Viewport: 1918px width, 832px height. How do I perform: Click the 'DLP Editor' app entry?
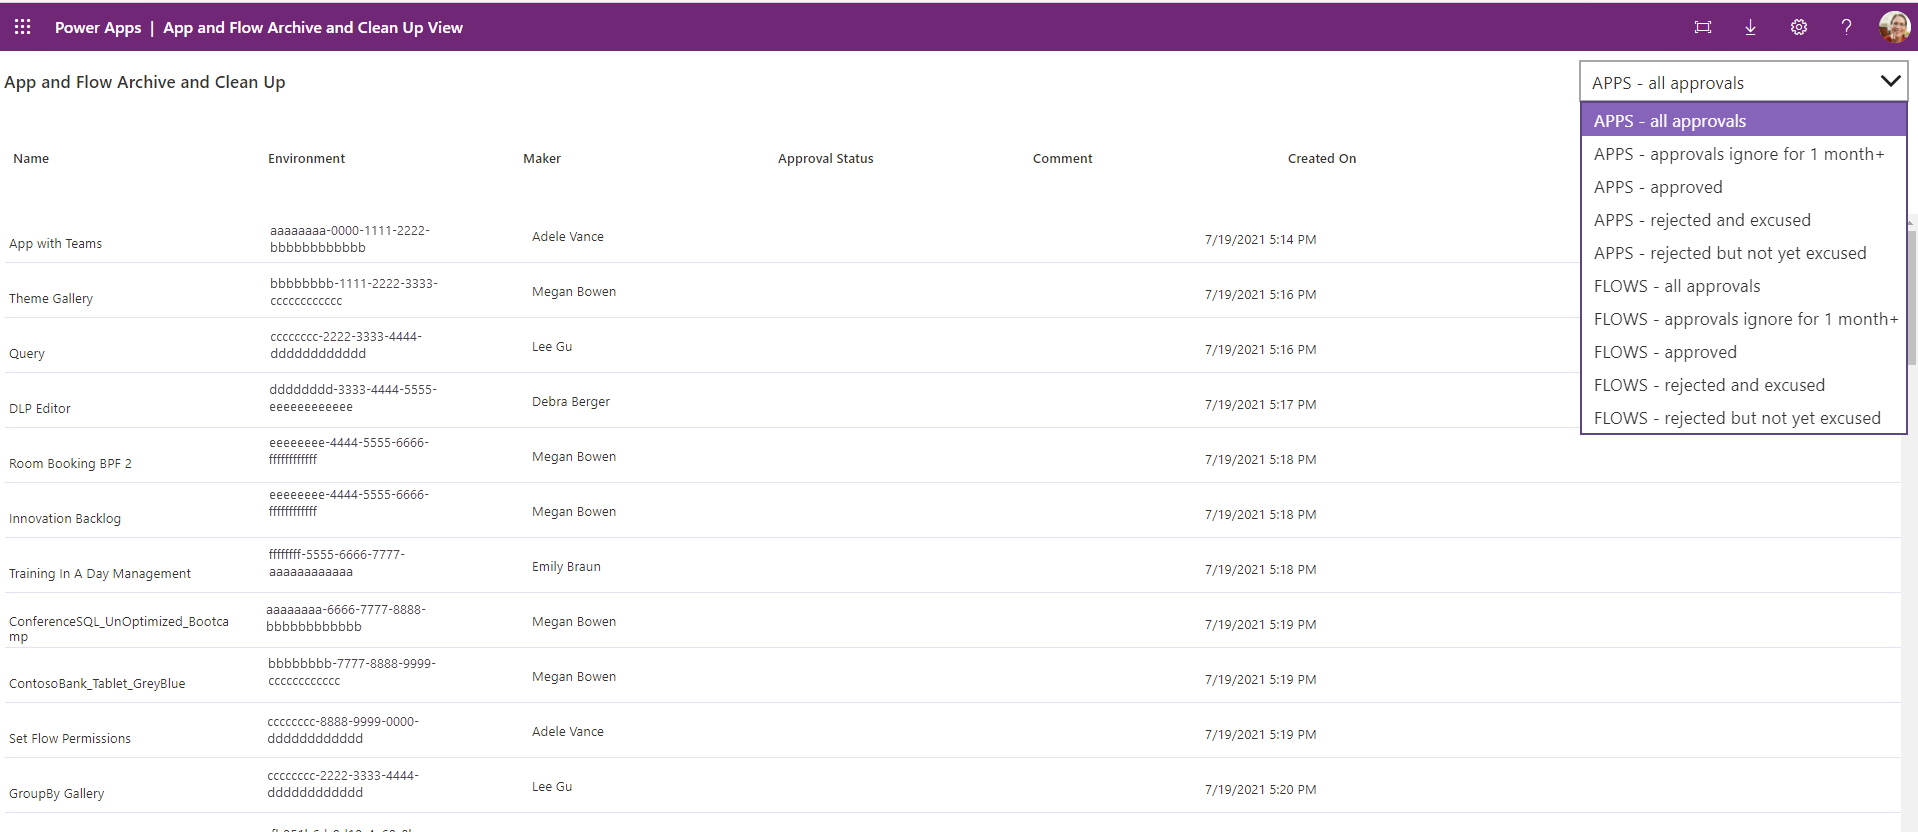point(40,409)
